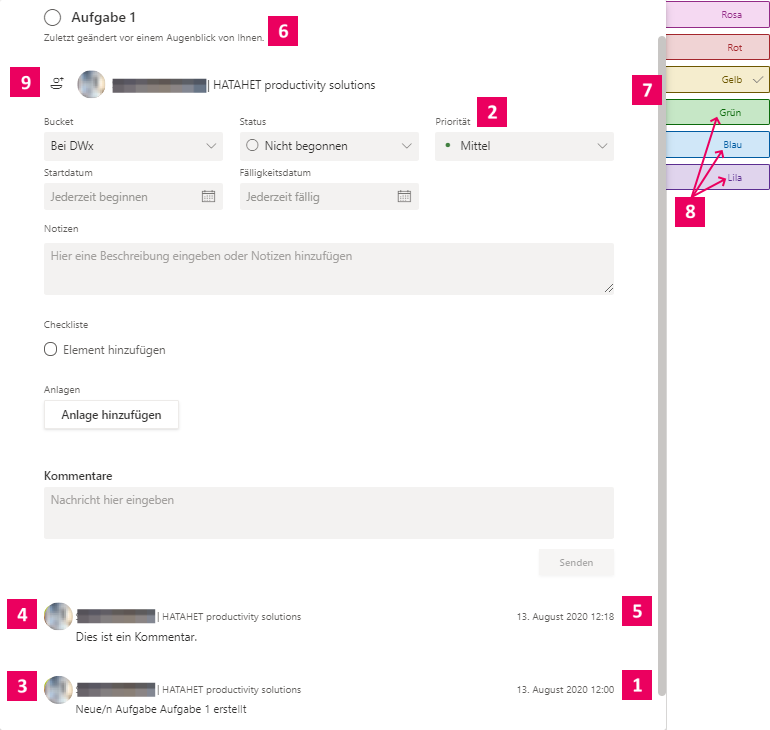This screenshot has height=730, width=770.
Task: Click text Neue/n Aufgabe Aufgabe 1 erstellt
Action: click(161, 709)
